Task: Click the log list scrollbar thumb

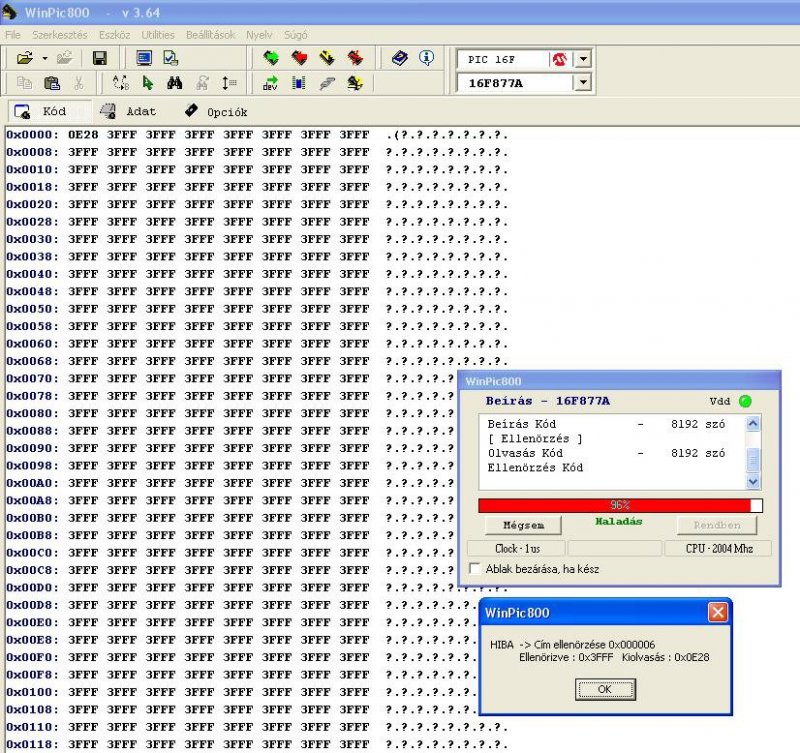Action: 753,460
